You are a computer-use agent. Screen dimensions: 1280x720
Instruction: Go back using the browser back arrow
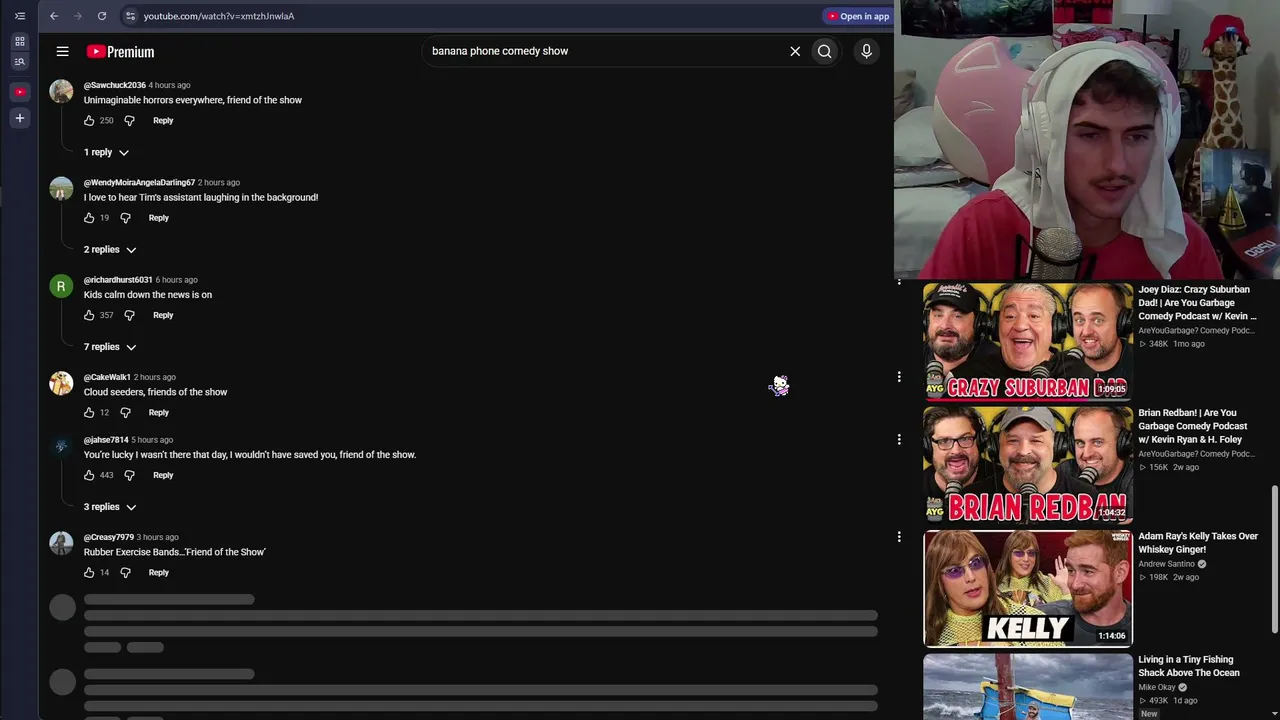(54, 16)
